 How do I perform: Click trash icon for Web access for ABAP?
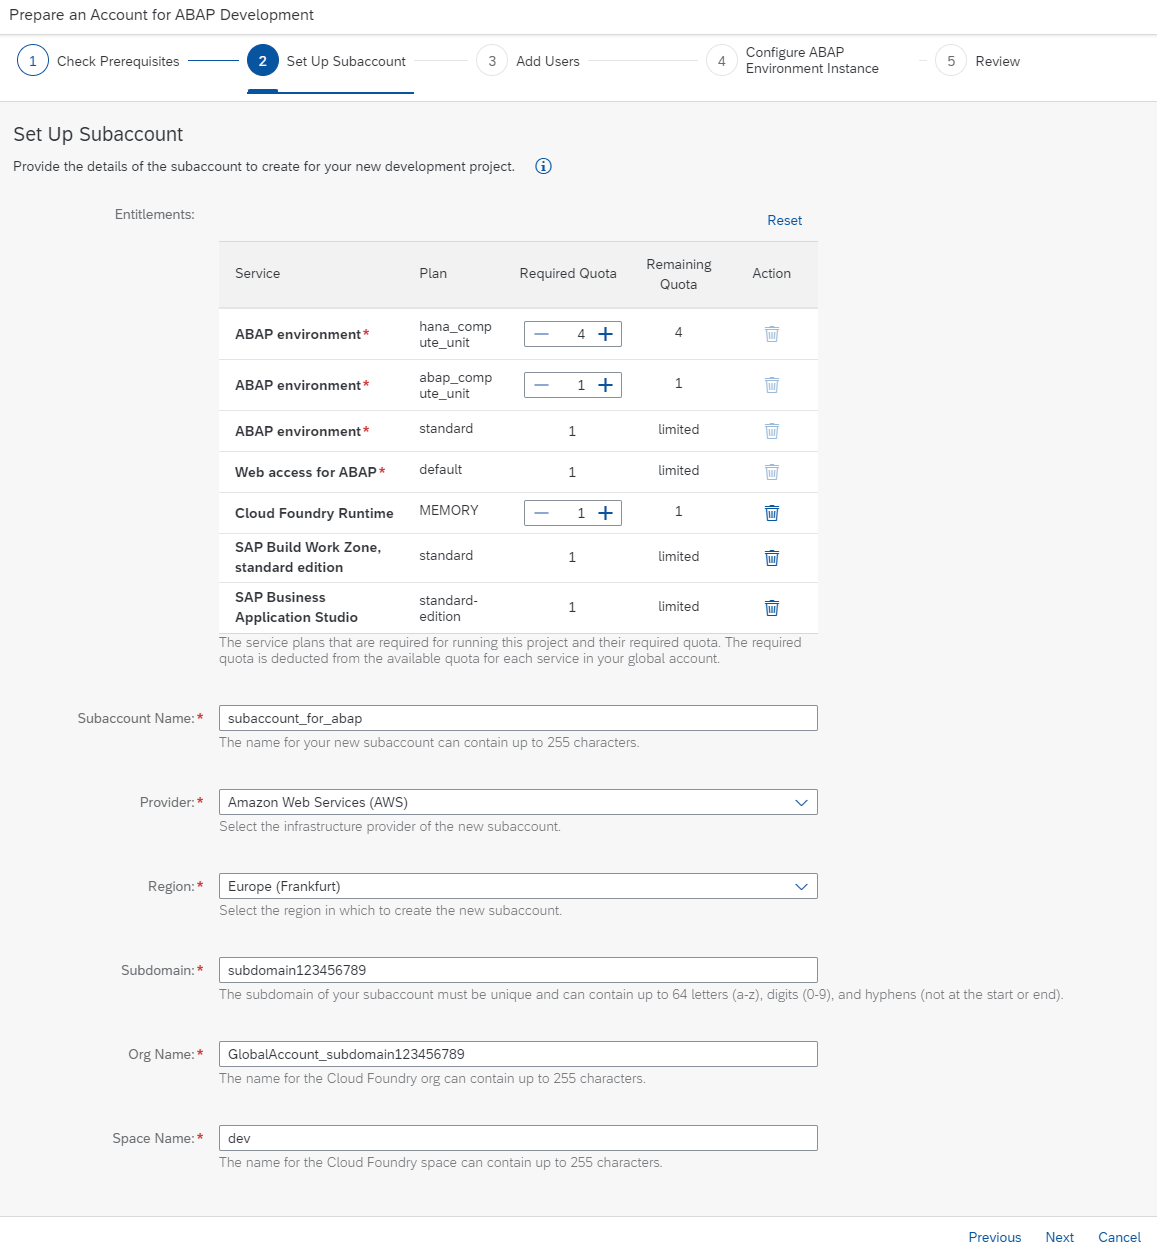click(772, 472)
